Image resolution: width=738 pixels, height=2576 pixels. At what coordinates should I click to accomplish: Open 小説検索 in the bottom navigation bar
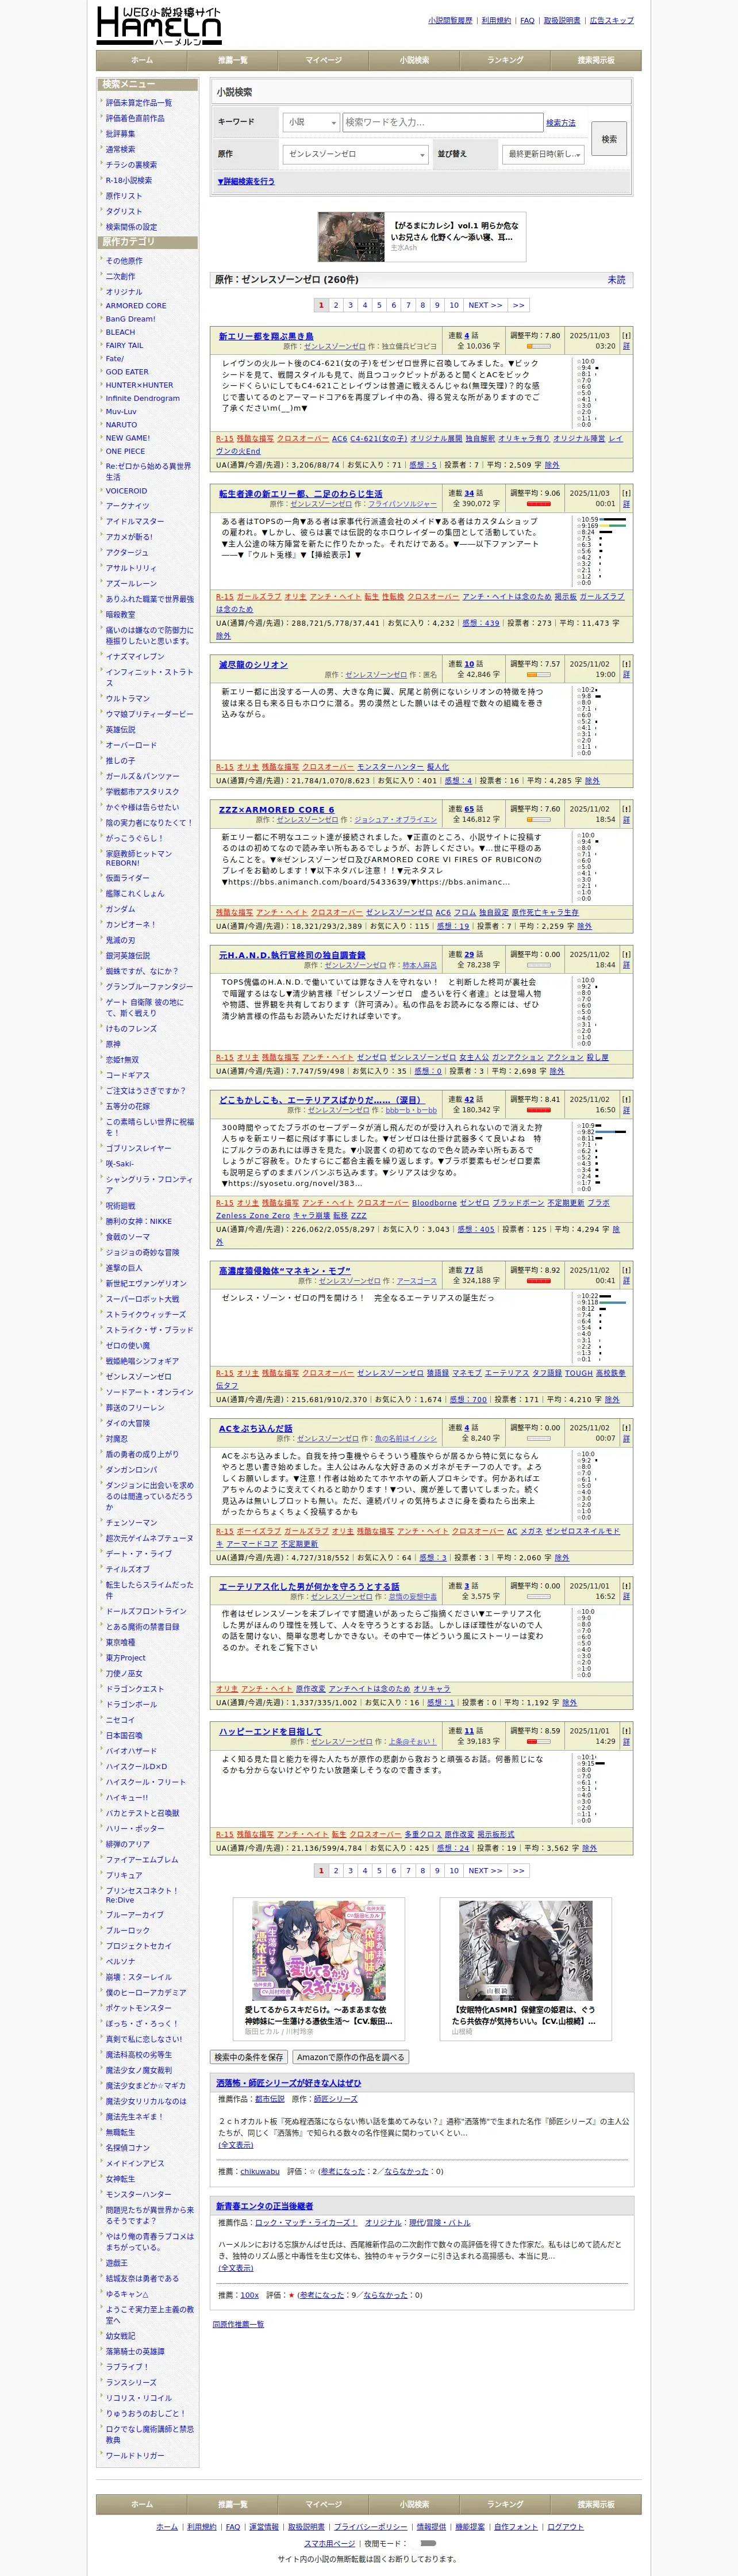pos(414,2504)
